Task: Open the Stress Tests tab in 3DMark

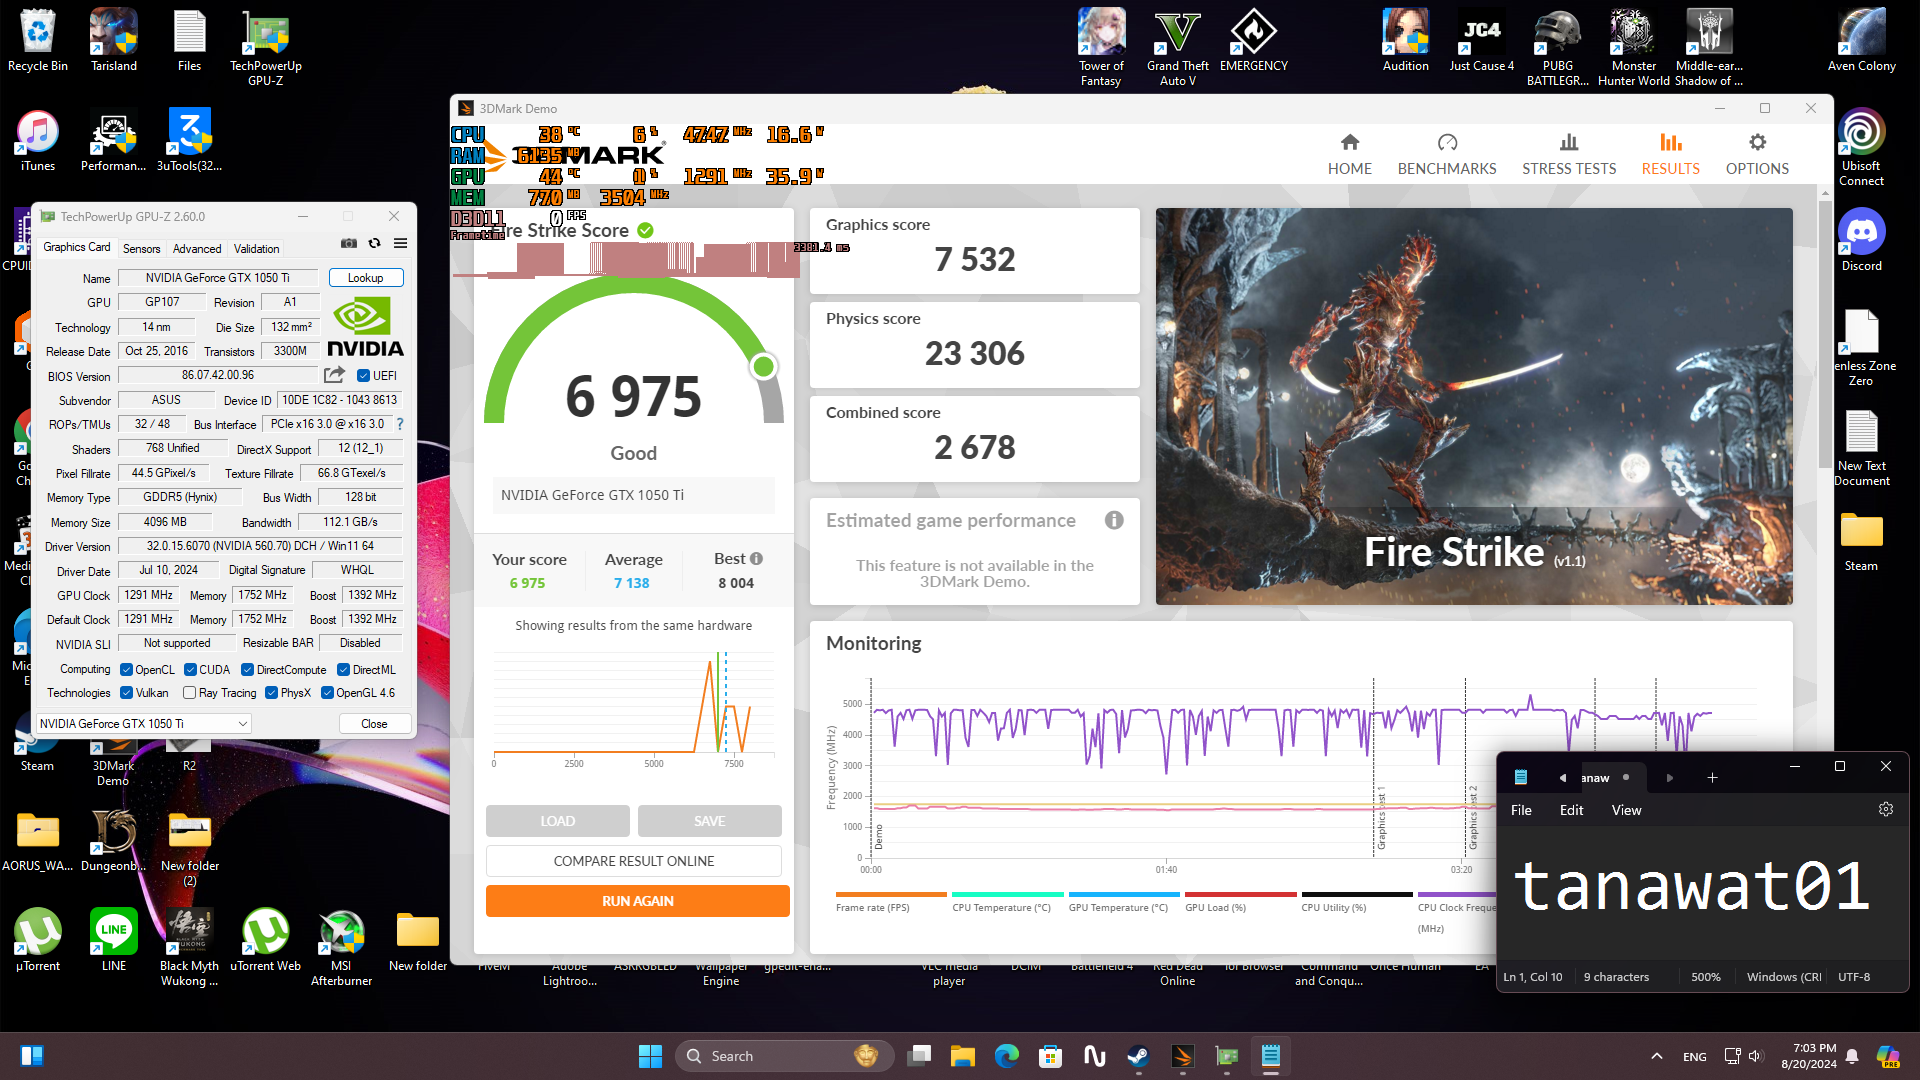Action: 1568,153
